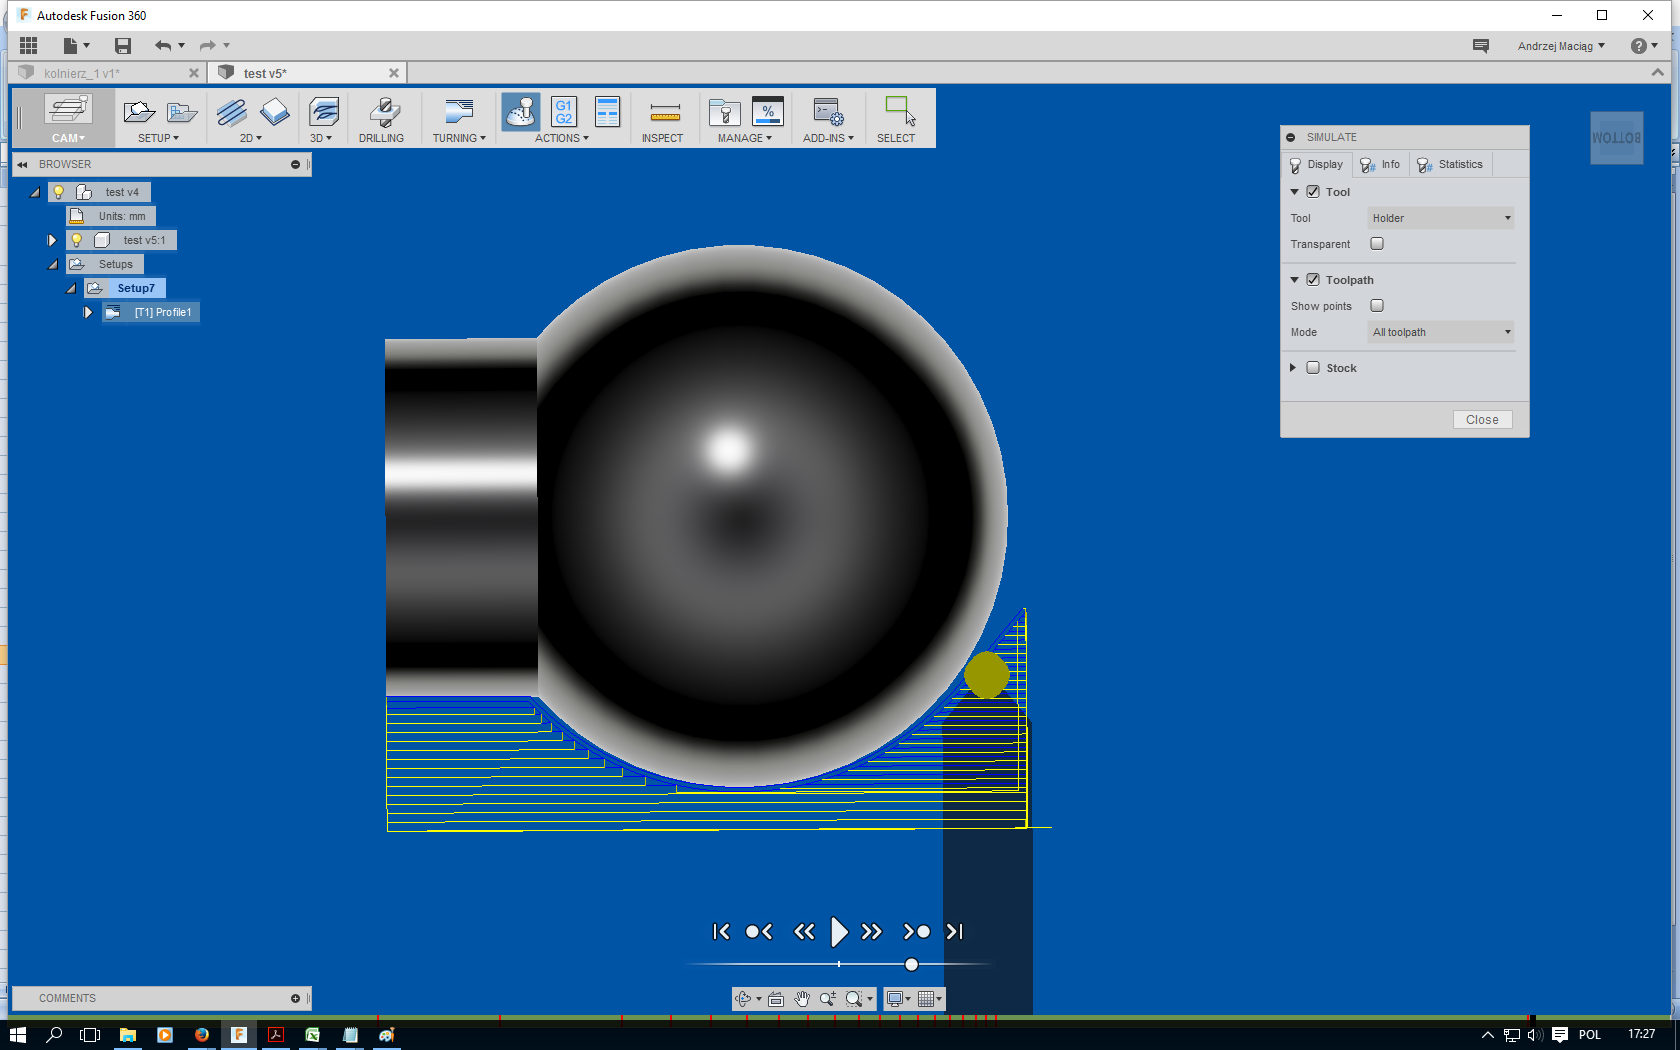Open the ACTIONS dropdown menu
Viewport: 1680px width, 1050px height.
pos(561,138)
